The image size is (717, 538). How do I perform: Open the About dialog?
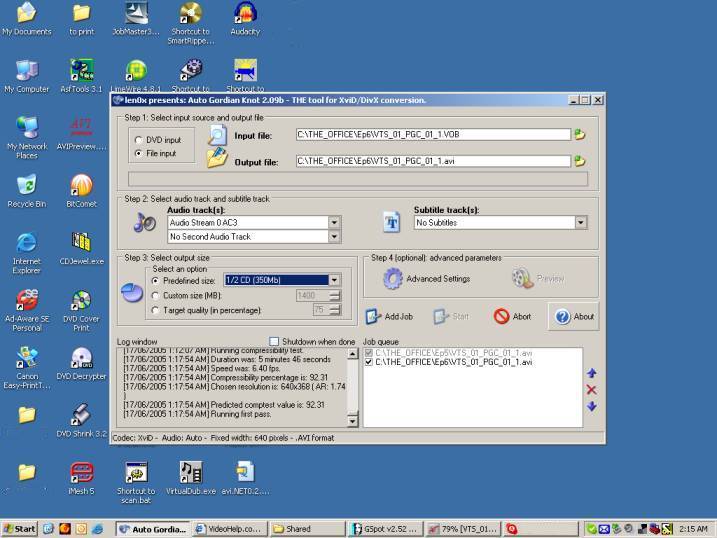(x=574, y=316)
